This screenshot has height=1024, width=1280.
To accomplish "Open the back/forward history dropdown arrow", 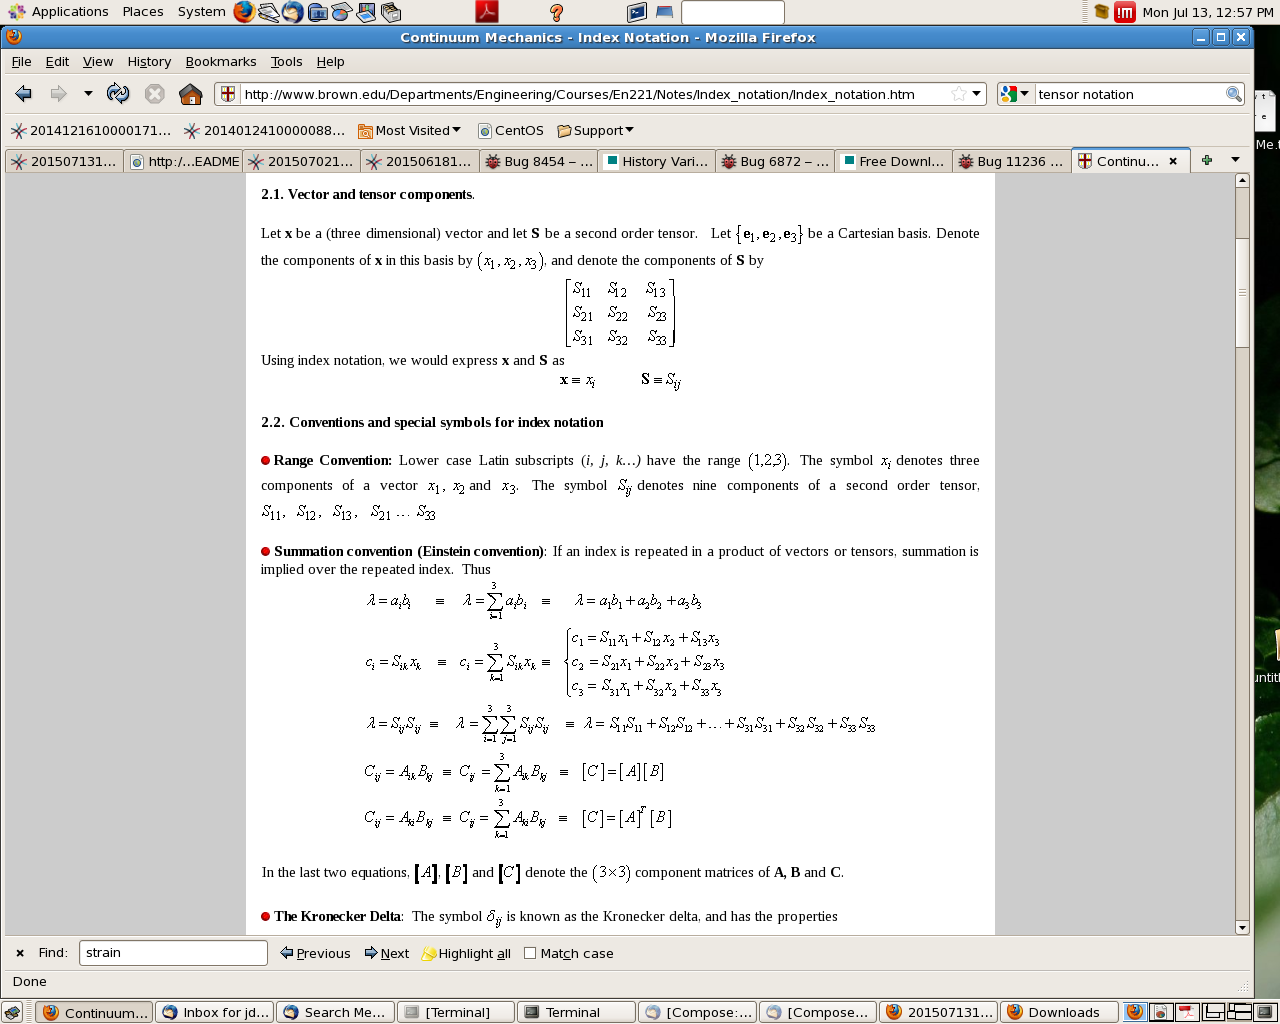I will 88,94.
